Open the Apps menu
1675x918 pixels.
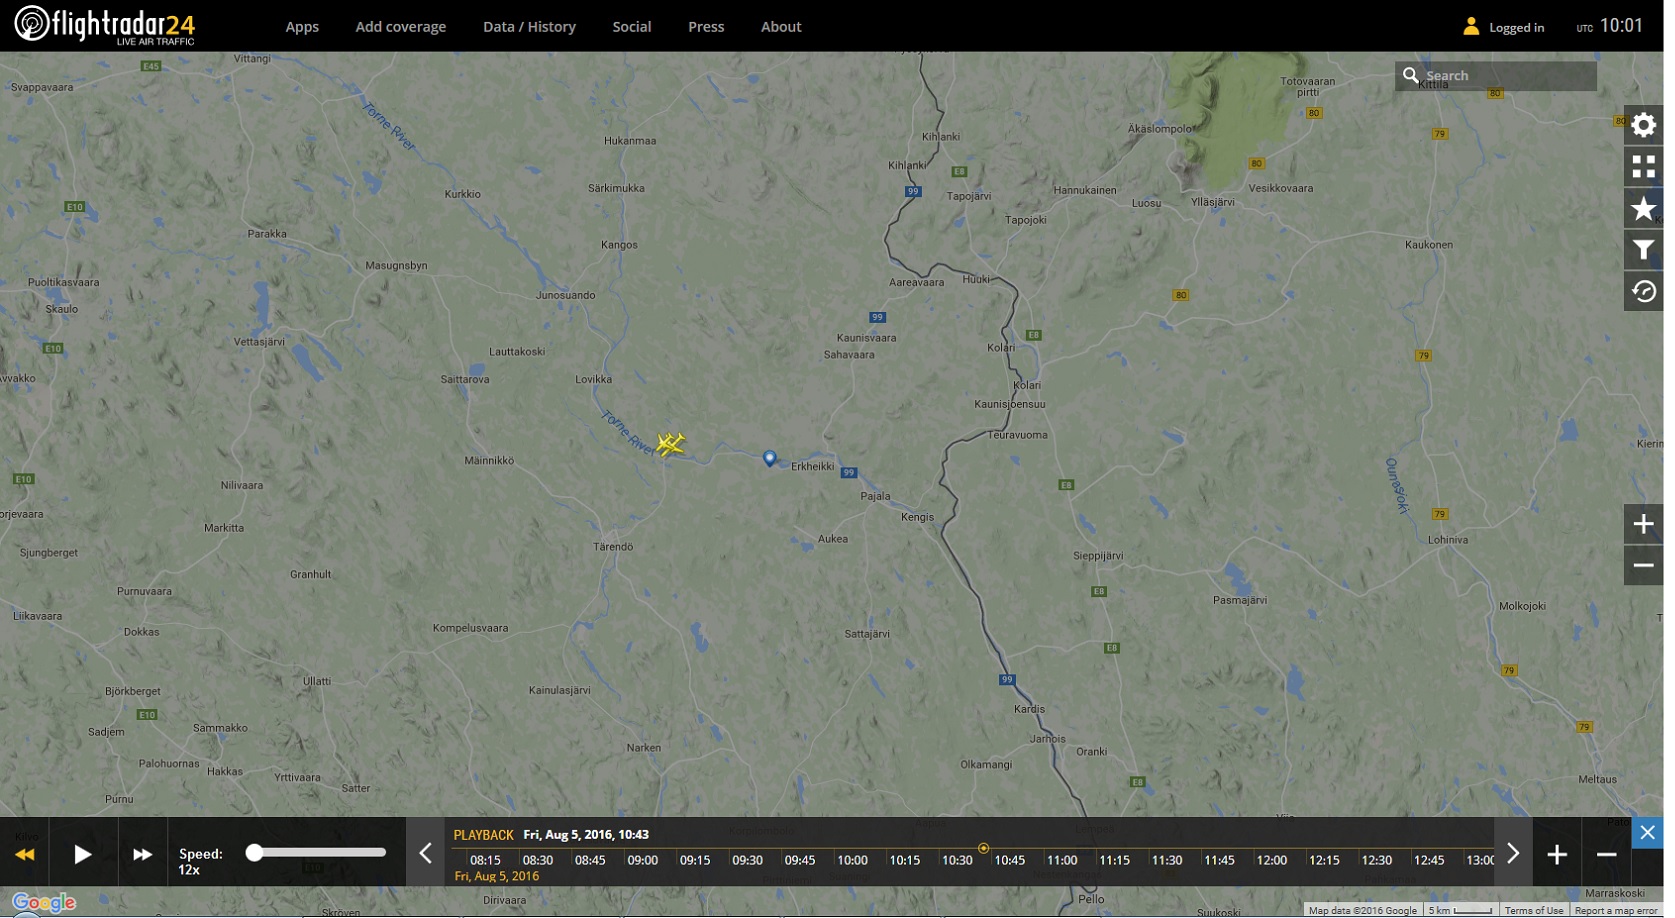tap(304, 27)
